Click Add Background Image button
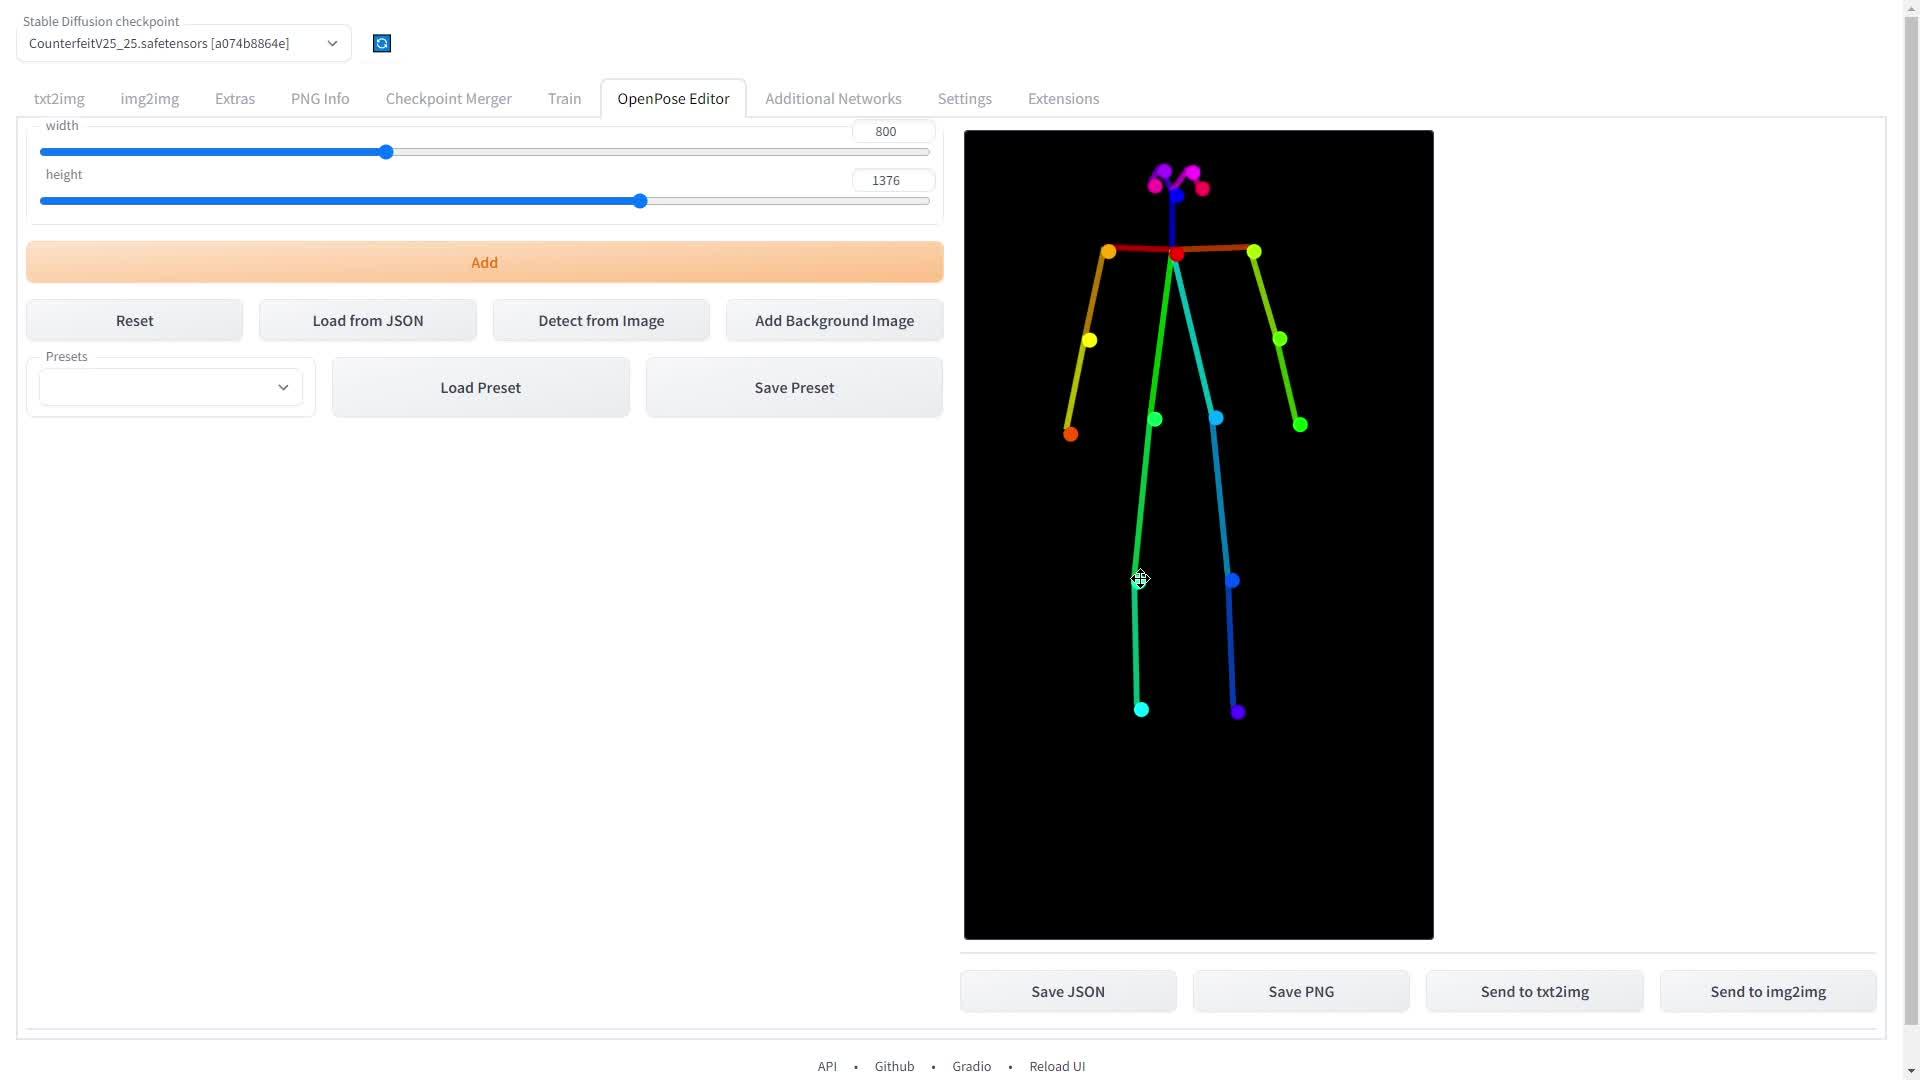 point(834,320)
